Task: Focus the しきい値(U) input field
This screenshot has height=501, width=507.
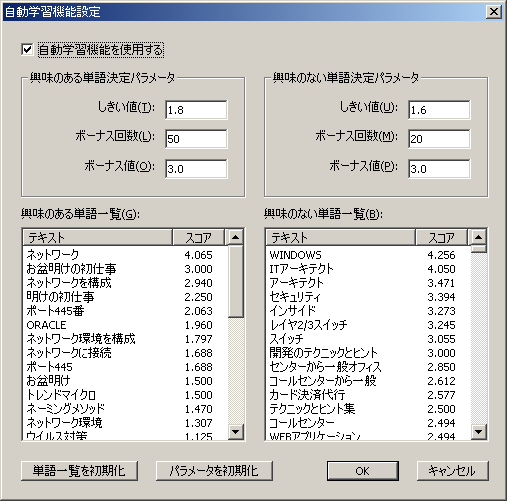Action: [x=439, y=110]
